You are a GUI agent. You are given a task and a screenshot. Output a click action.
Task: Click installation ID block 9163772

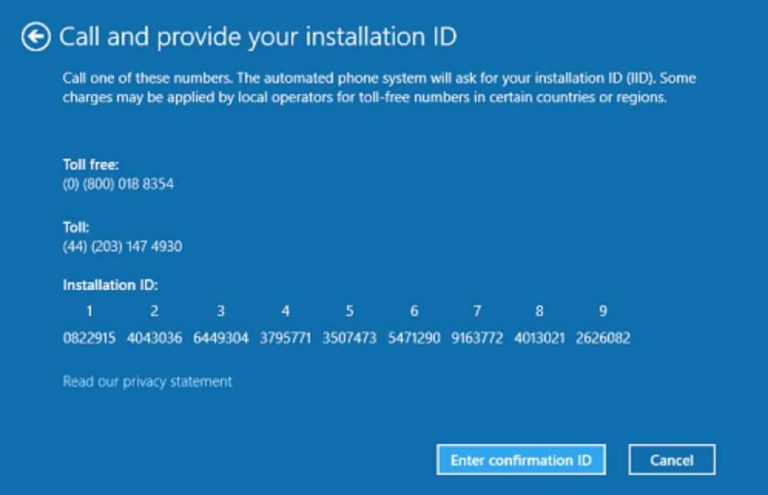pos(477,338)
